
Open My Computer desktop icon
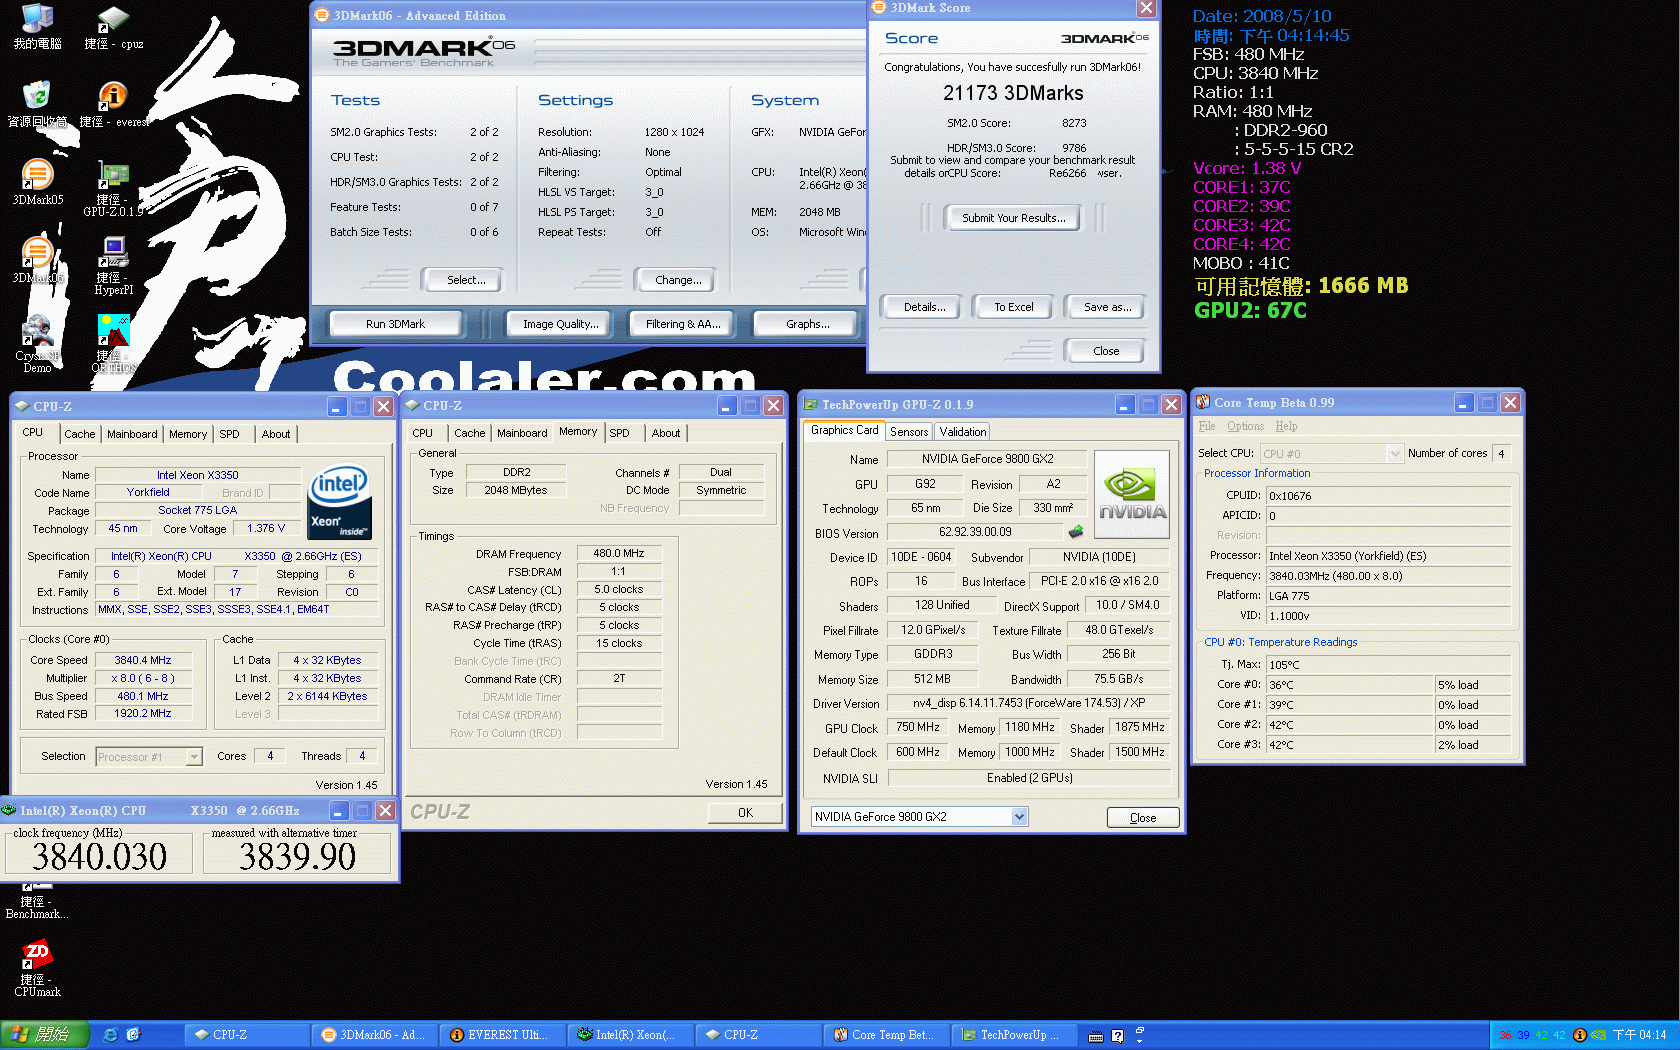(x=37, y=26)
